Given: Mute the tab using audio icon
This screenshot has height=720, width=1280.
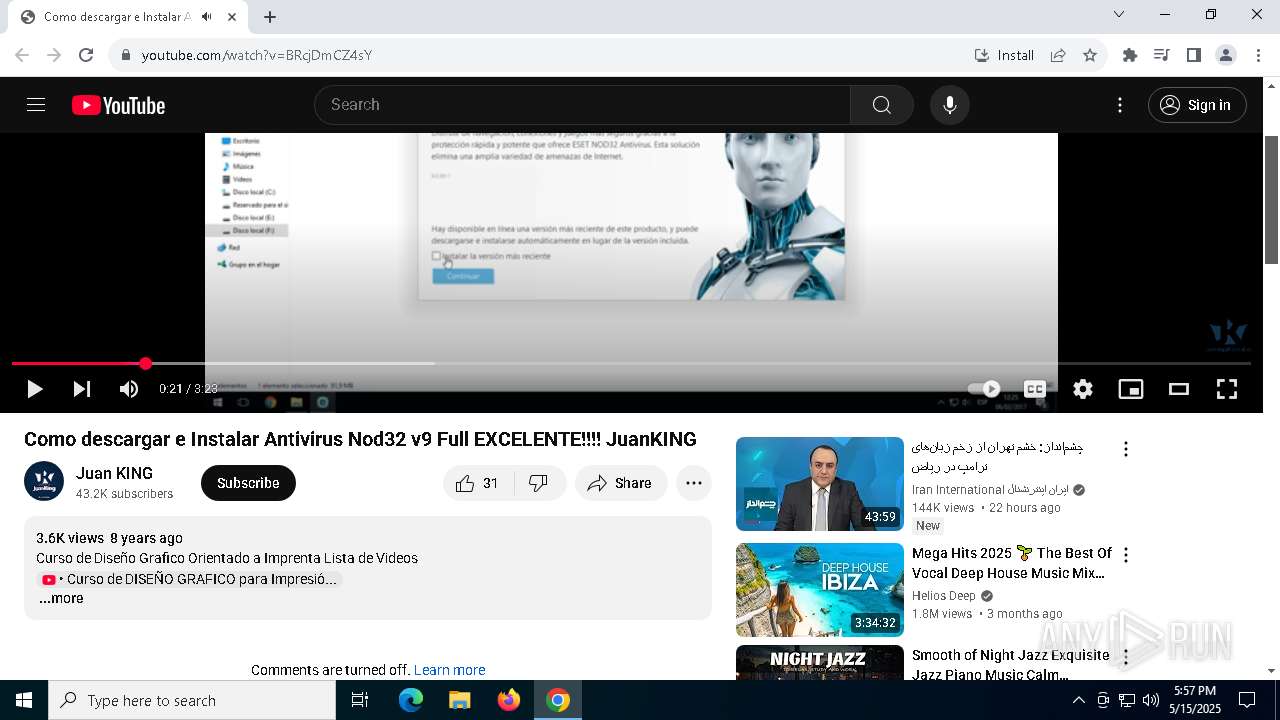Looking at the screenshot, I should (x=207, y=17).
